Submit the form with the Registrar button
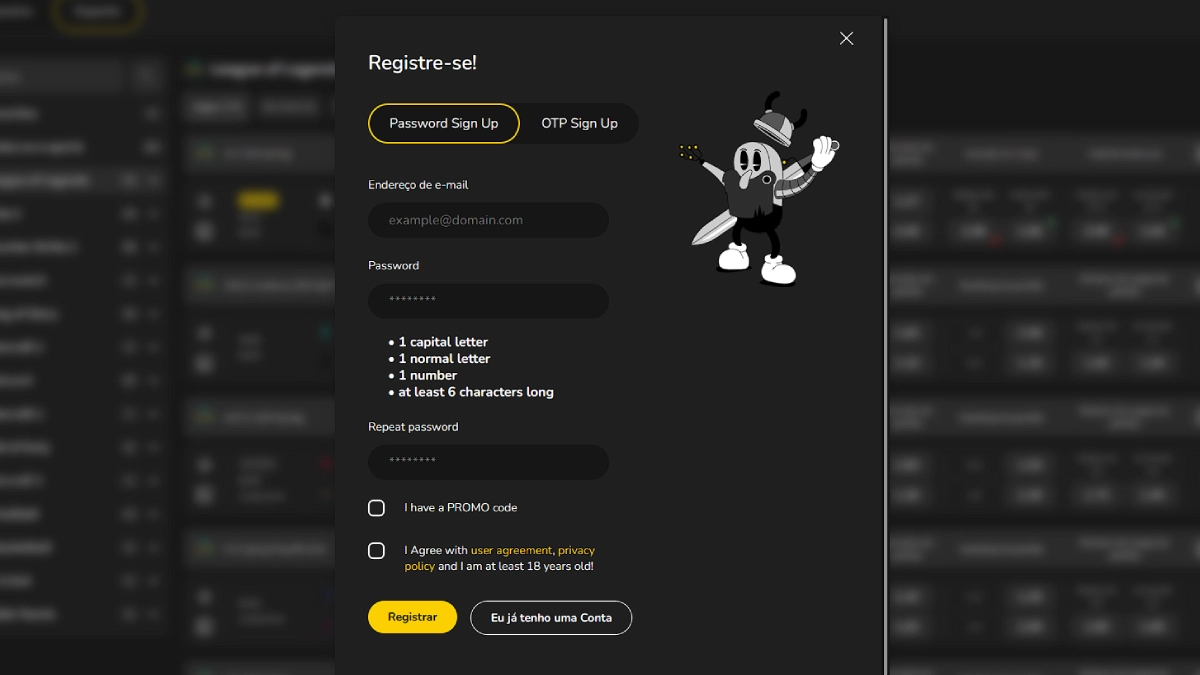The image size is (1200, 675). (x=412, y=617)
